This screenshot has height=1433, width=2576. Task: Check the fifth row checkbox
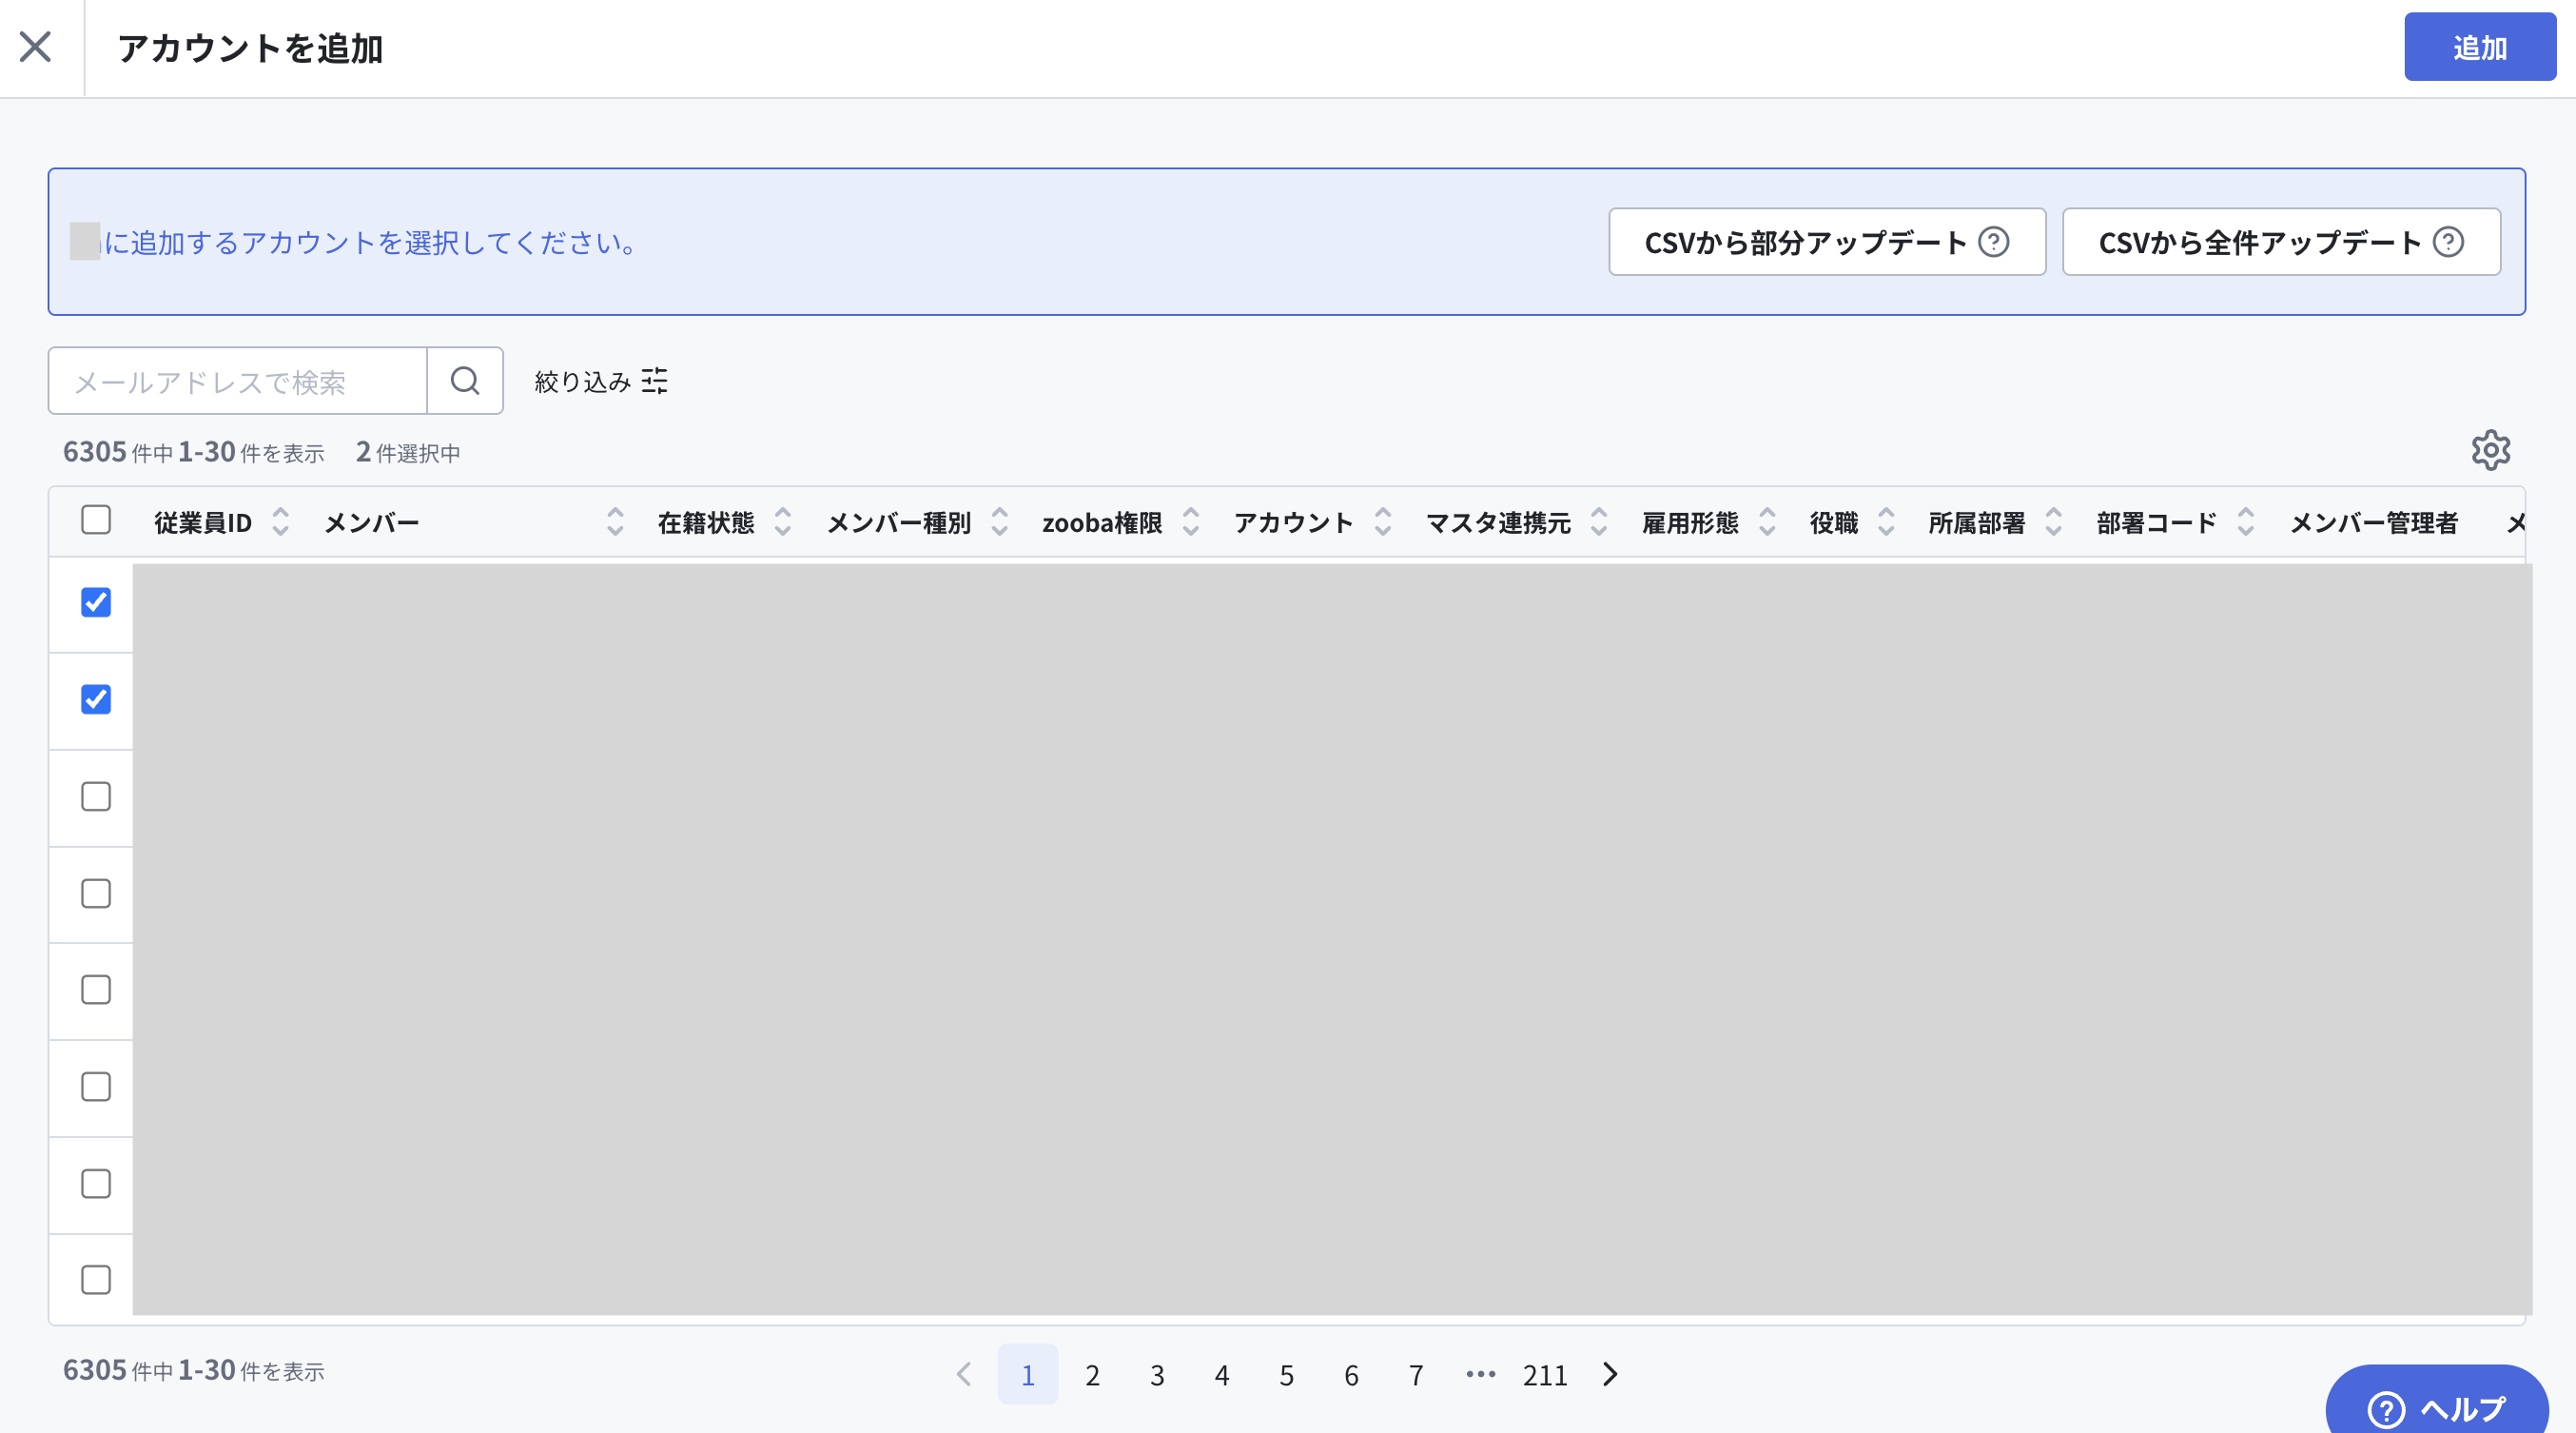click(x=96, y=990)
